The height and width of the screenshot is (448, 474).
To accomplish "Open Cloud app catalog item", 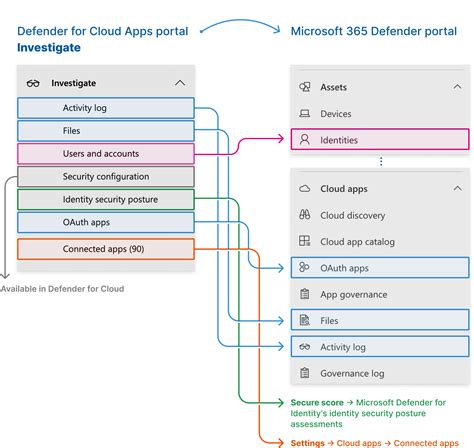I will coord(357,242).
